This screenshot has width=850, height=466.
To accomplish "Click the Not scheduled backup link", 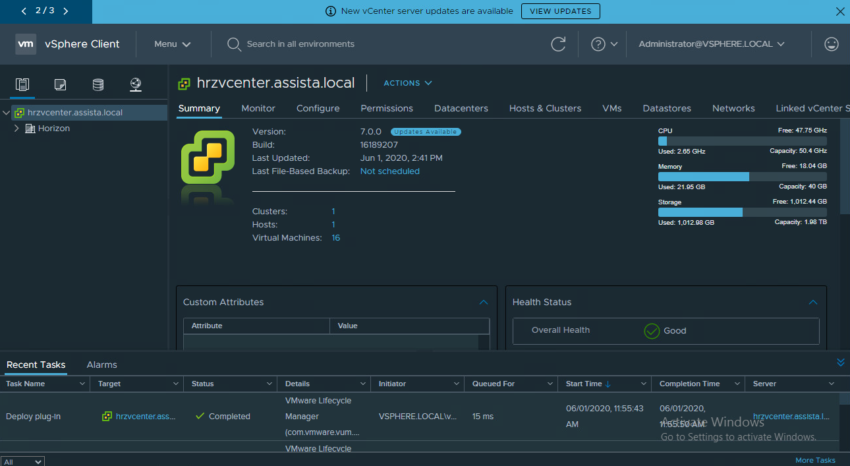I will (389, 171).
